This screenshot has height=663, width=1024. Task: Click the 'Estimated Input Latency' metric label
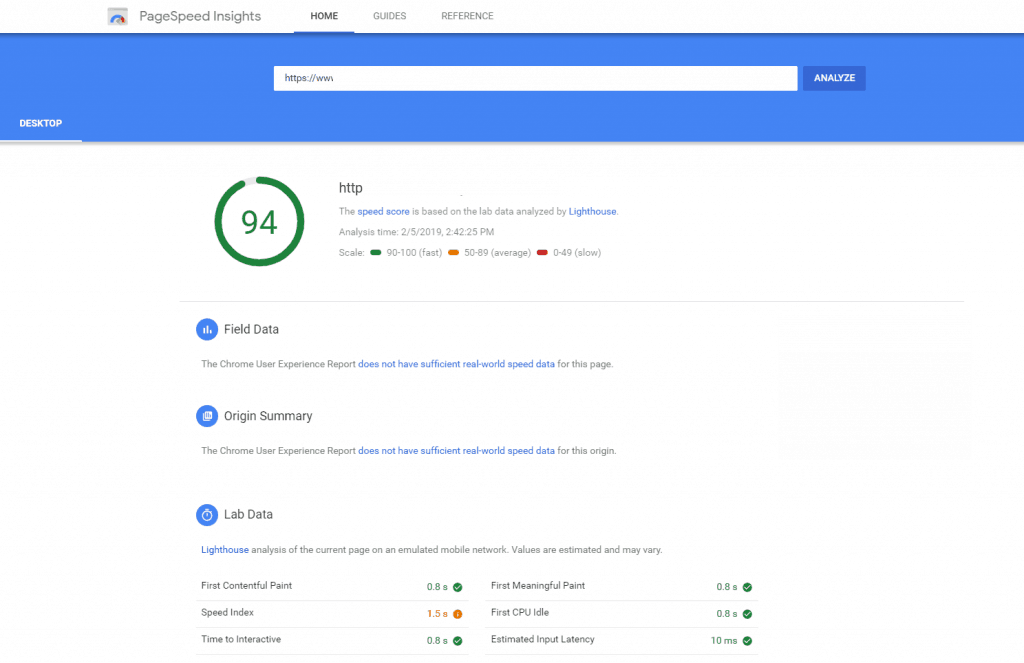click(x=543, y=639)
